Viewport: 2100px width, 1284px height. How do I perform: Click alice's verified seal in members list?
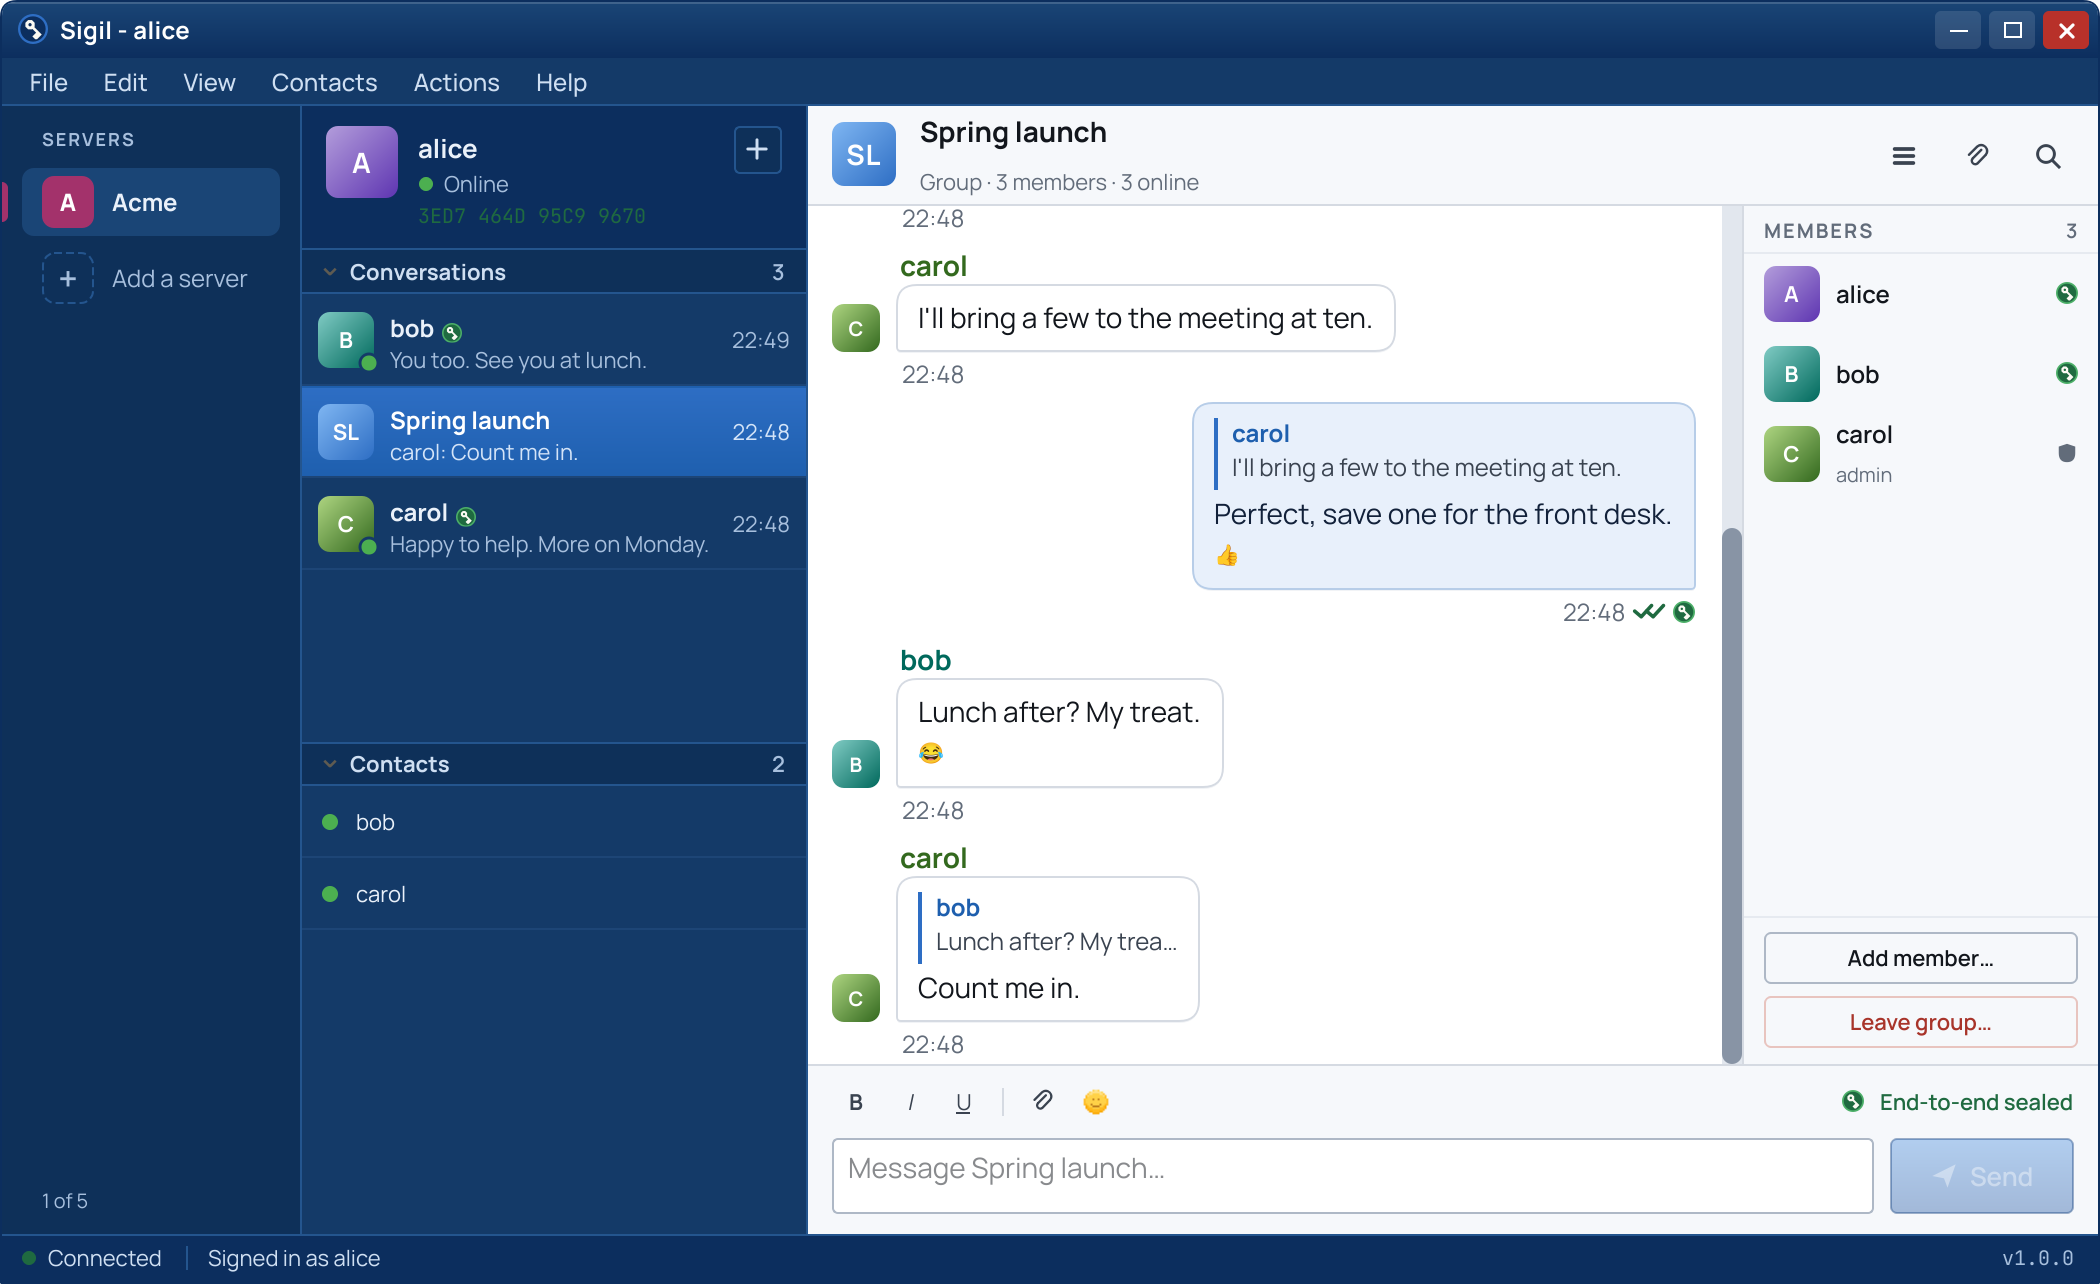[2066, 294]
